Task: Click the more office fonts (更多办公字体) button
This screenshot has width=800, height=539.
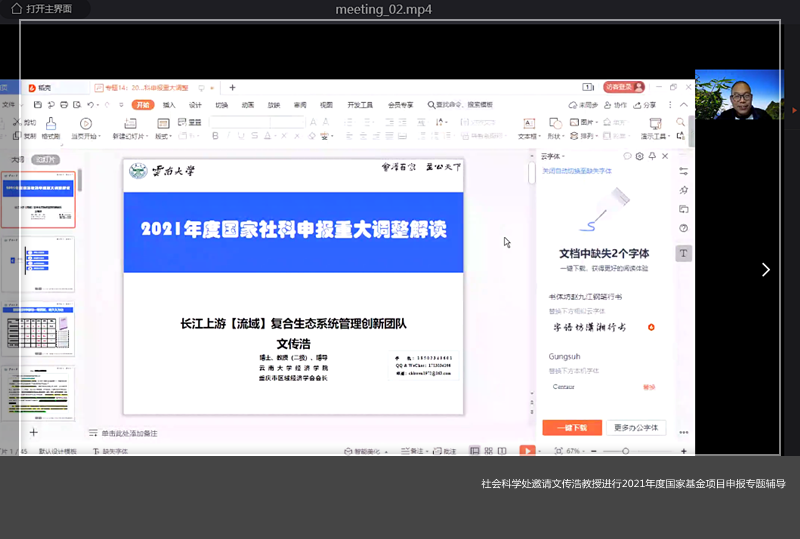Action: coord(635,427)
